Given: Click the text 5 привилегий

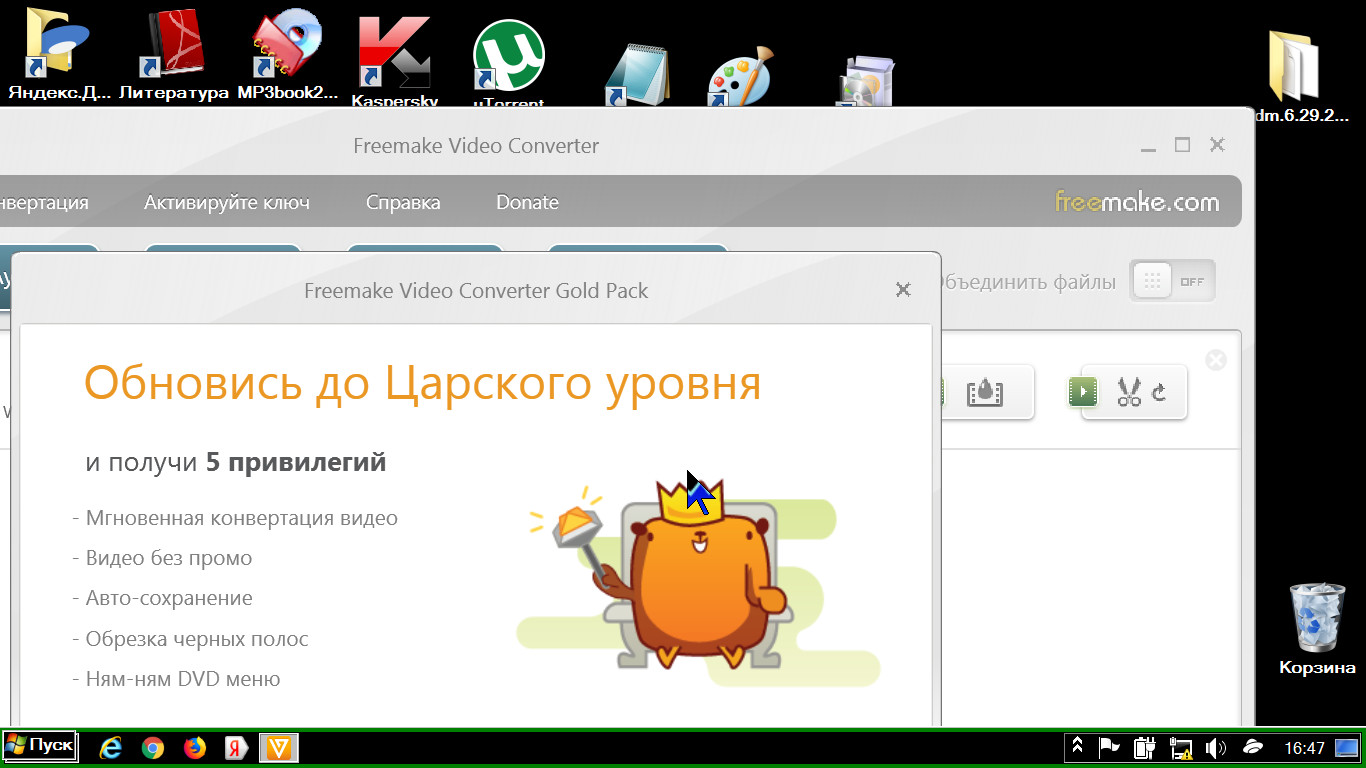Looking at the screenshot, I should tap(296, 463).
